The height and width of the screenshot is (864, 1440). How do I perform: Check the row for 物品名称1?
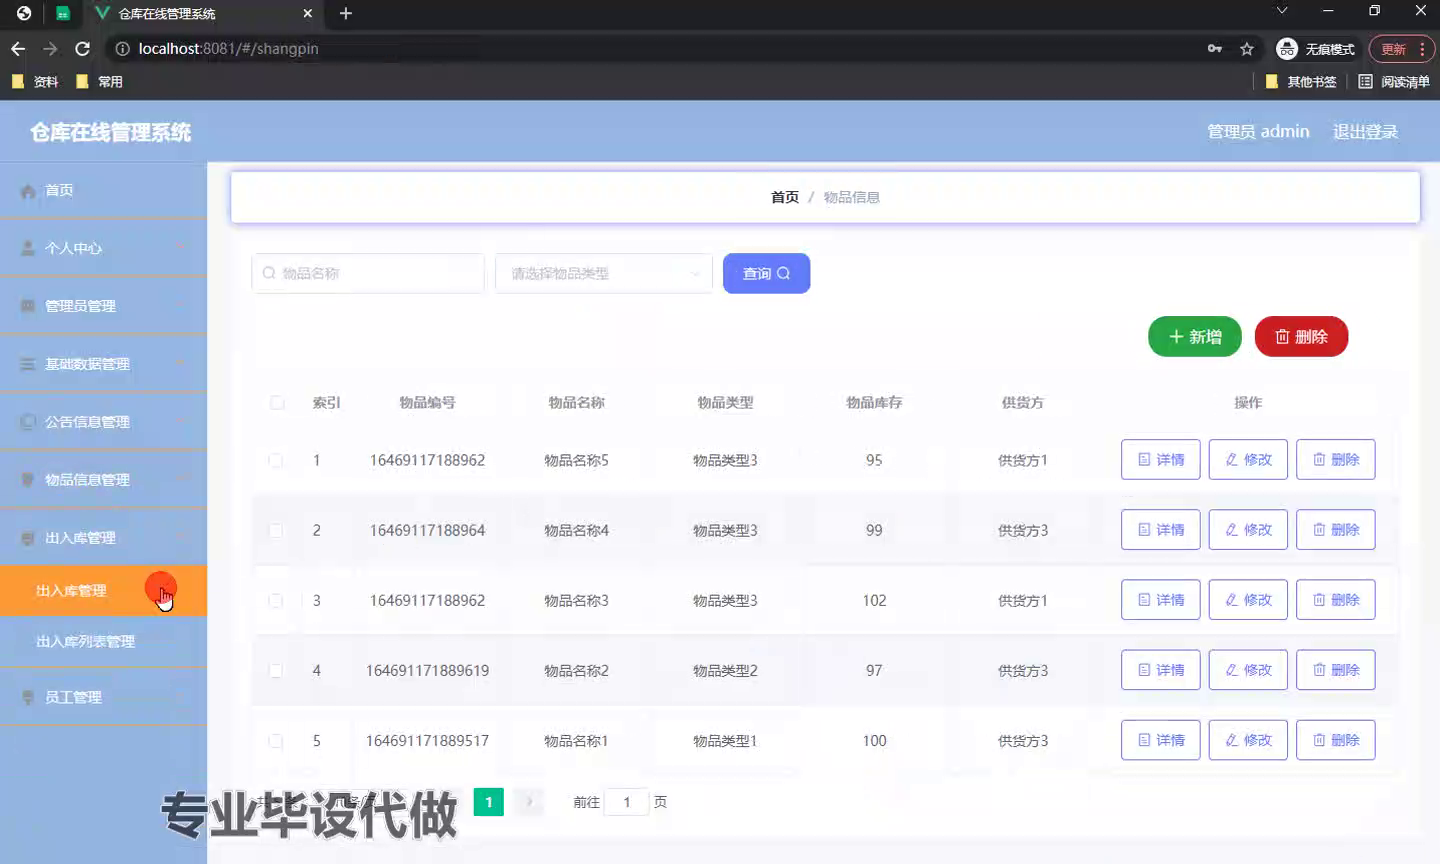pyautogui.click(x=275, y=741)
